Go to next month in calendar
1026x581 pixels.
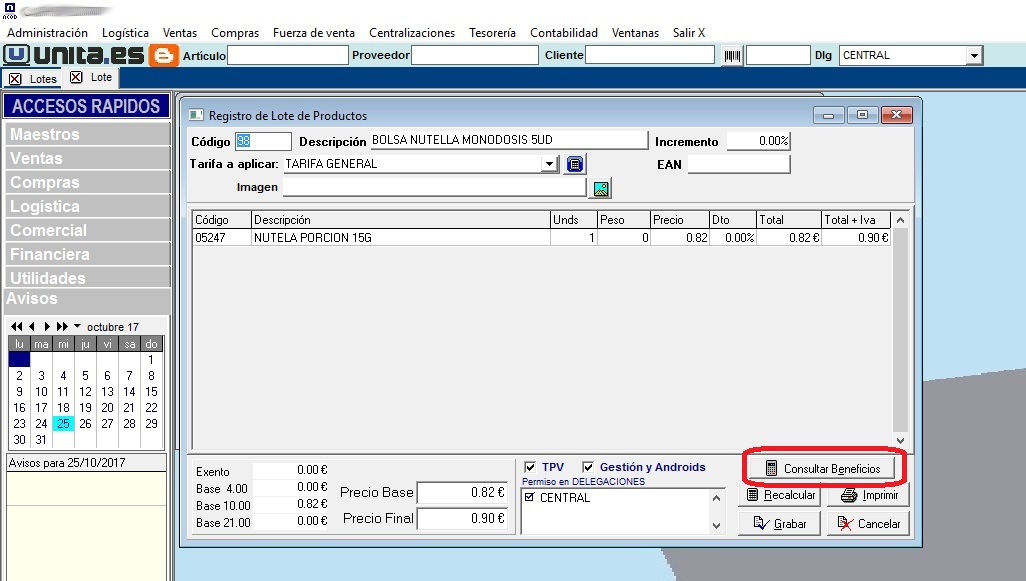click(x=46, y=326)
